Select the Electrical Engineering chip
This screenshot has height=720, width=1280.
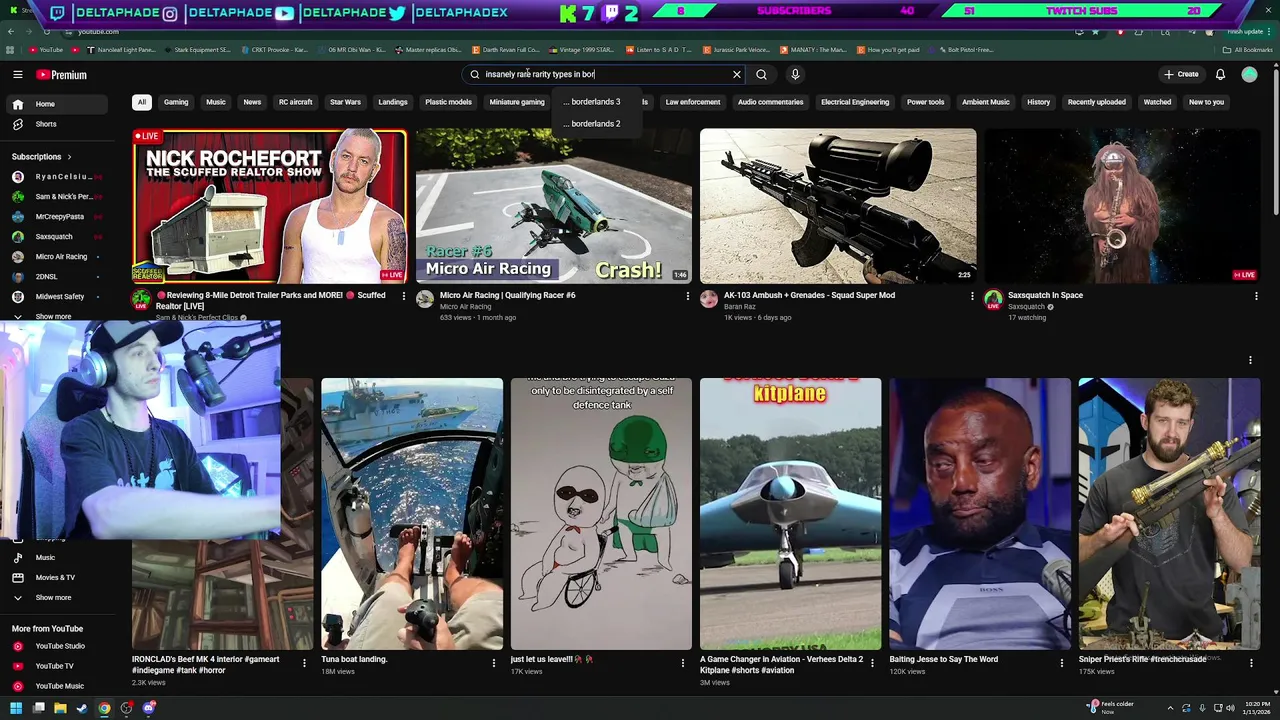(855, 102)
